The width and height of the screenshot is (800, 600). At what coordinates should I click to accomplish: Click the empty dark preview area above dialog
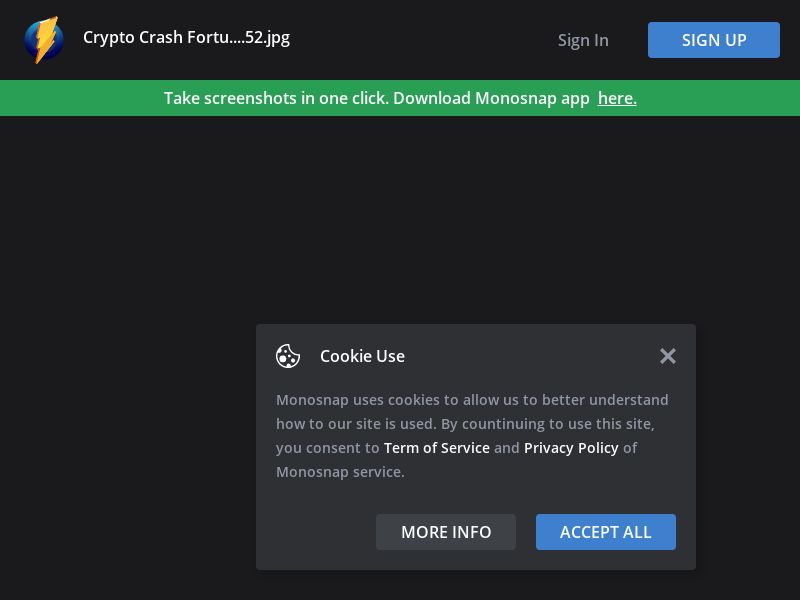[x=400, y=220]
